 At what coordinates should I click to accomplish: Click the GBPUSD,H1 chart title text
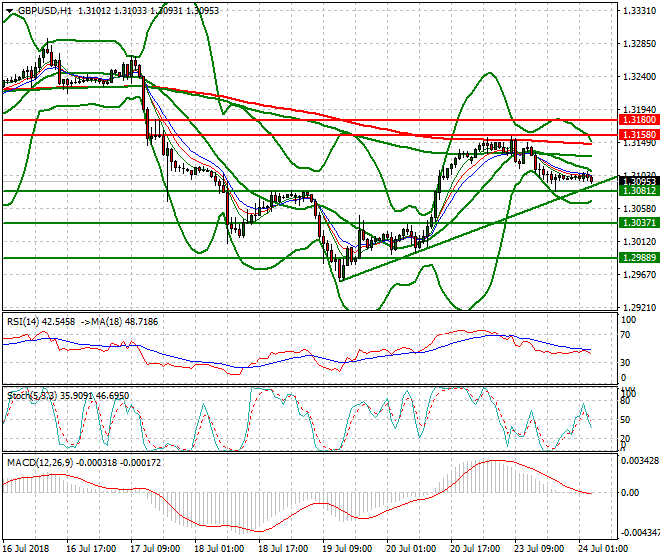(45, 11)
